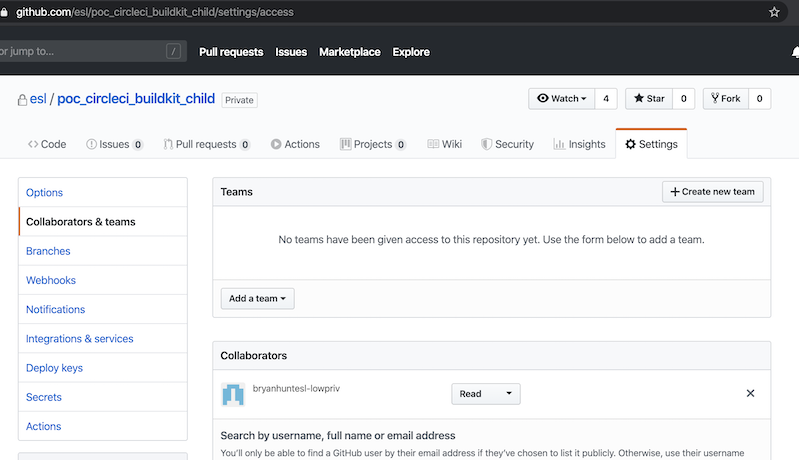Screen dimensions: 799x460
Task: Fork the repository
Action: [x=726, y=99]
